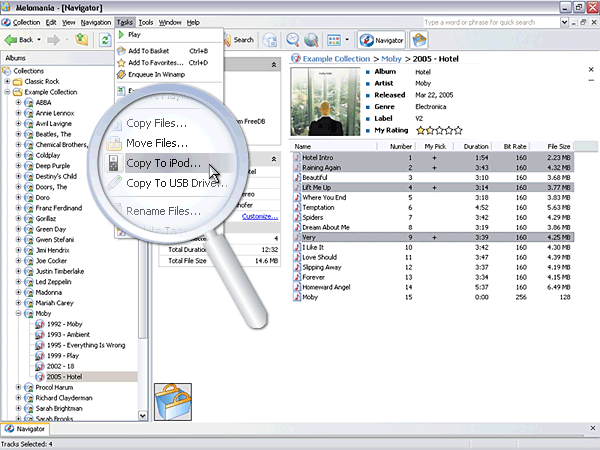Open the Edit menu
This screenshot has width=600, height=450.
click(51, 22)
